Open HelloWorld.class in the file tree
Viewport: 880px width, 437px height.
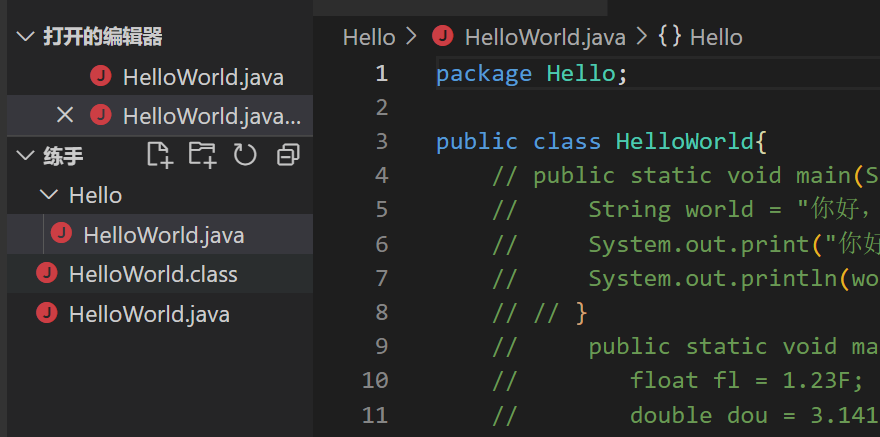pos(153,274)
